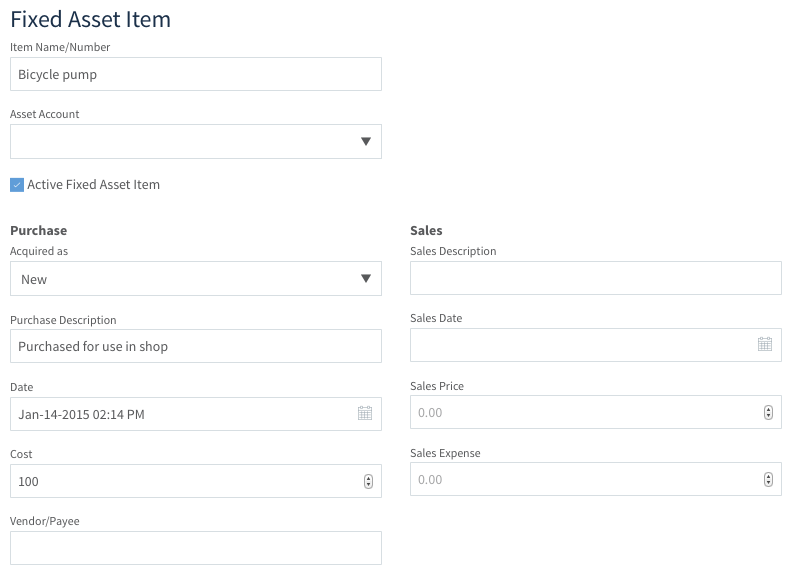Click the Cost field stepper arrows
This screenshot has height=573, width=798.
pos(368,481)
